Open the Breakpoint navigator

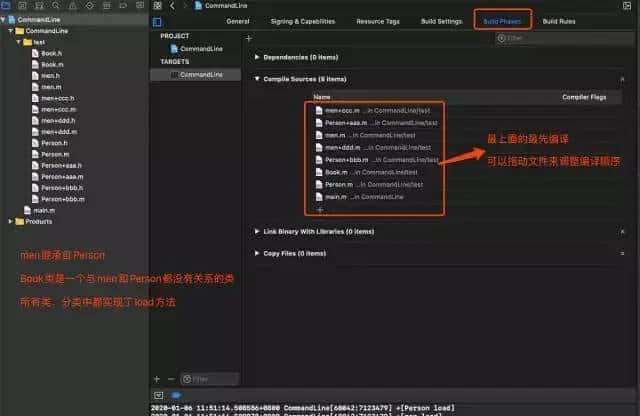tap(123, 5)
